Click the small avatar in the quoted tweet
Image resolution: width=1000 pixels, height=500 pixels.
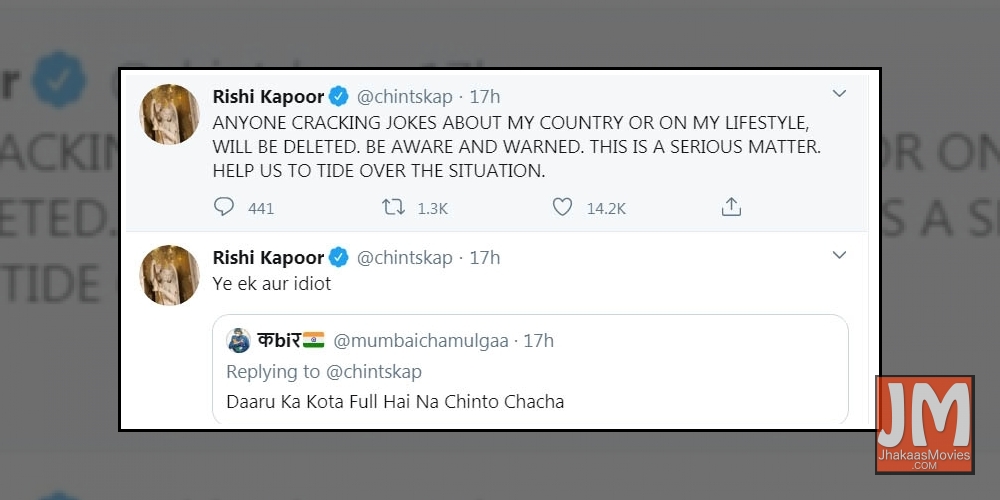(238, 341)
